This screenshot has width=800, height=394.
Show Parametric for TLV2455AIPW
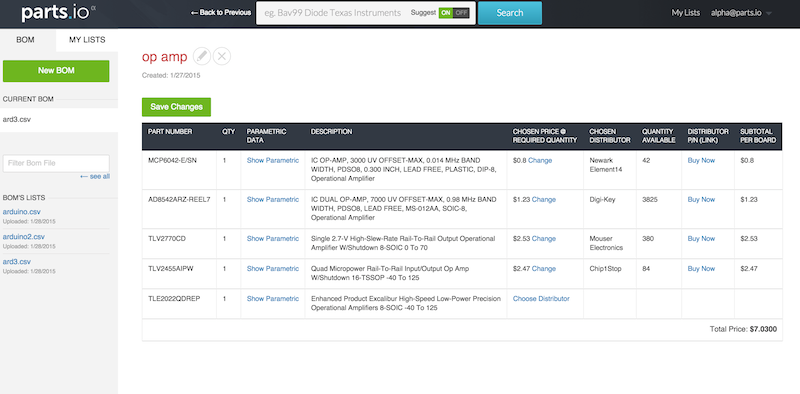coord(273,268)
